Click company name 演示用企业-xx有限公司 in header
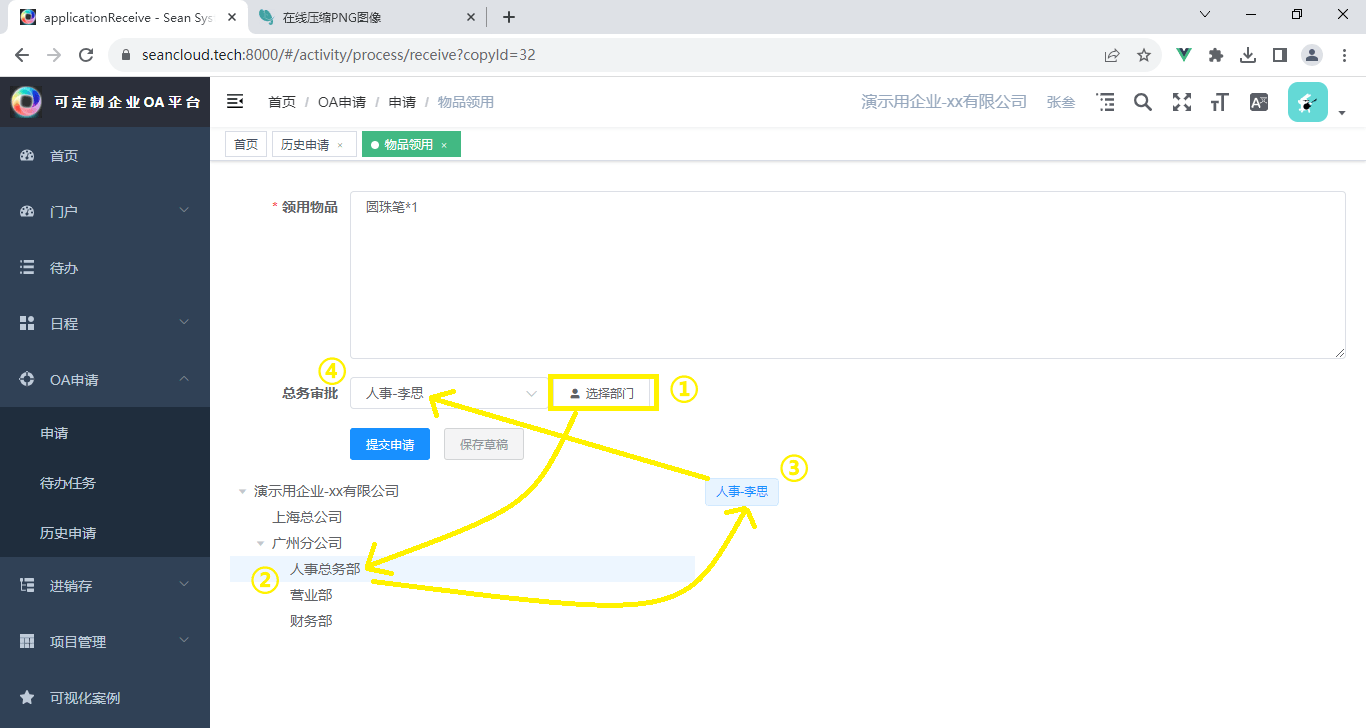Viewport: 1366px width, 728px height. pyautogui.click(x=944, y=102)
